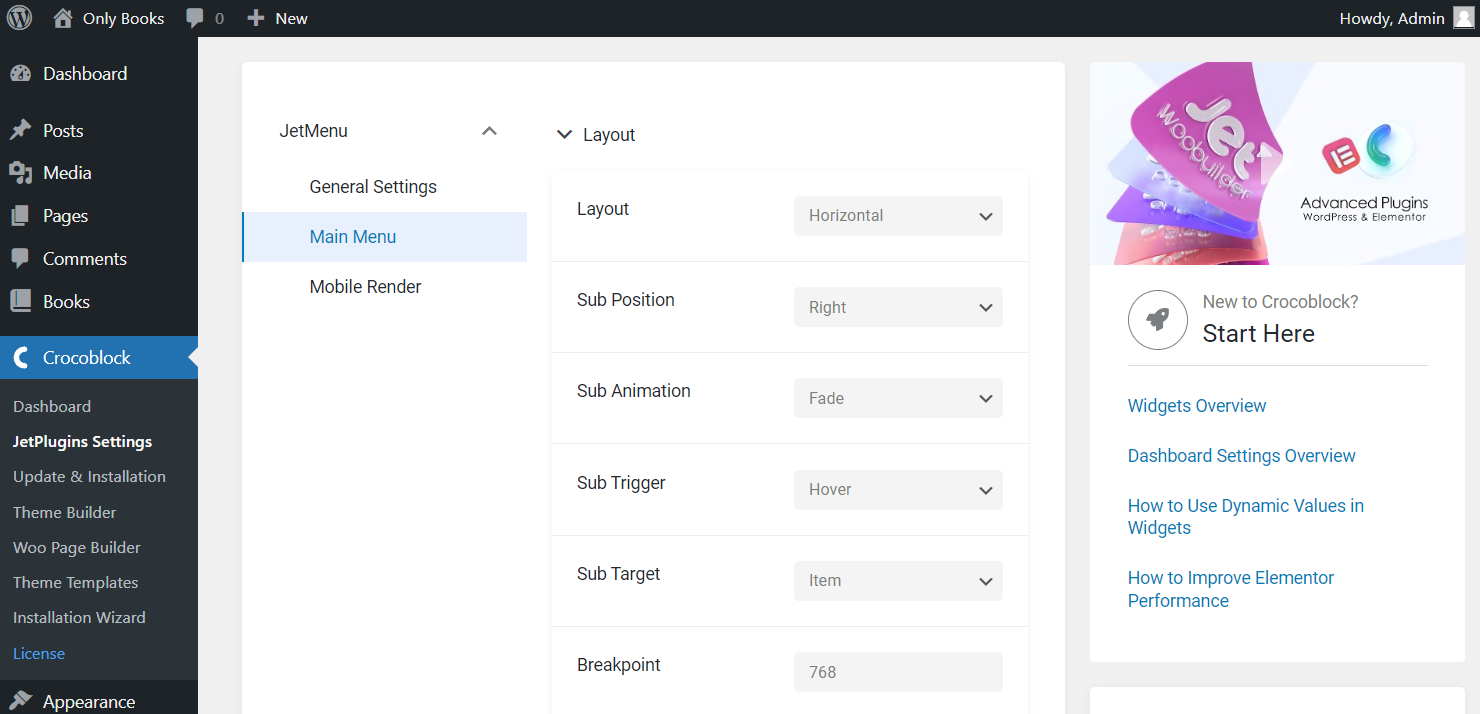Image resolution: width=1480 pixels, height=714 pixels.
Task: Click the Dashboard gauge icon in sidebar
Action: point(20,74)
